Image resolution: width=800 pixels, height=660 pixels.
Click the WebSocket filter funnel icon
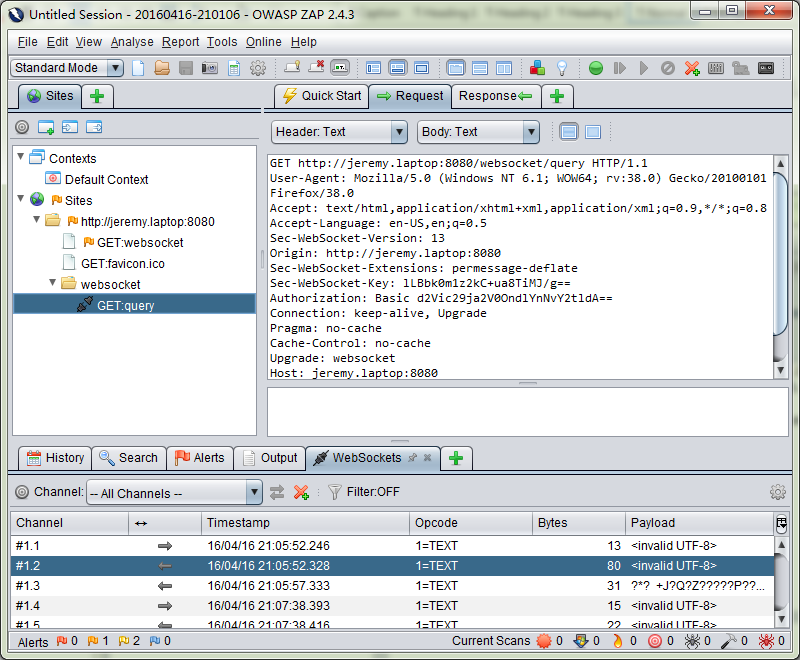point(335,492)
